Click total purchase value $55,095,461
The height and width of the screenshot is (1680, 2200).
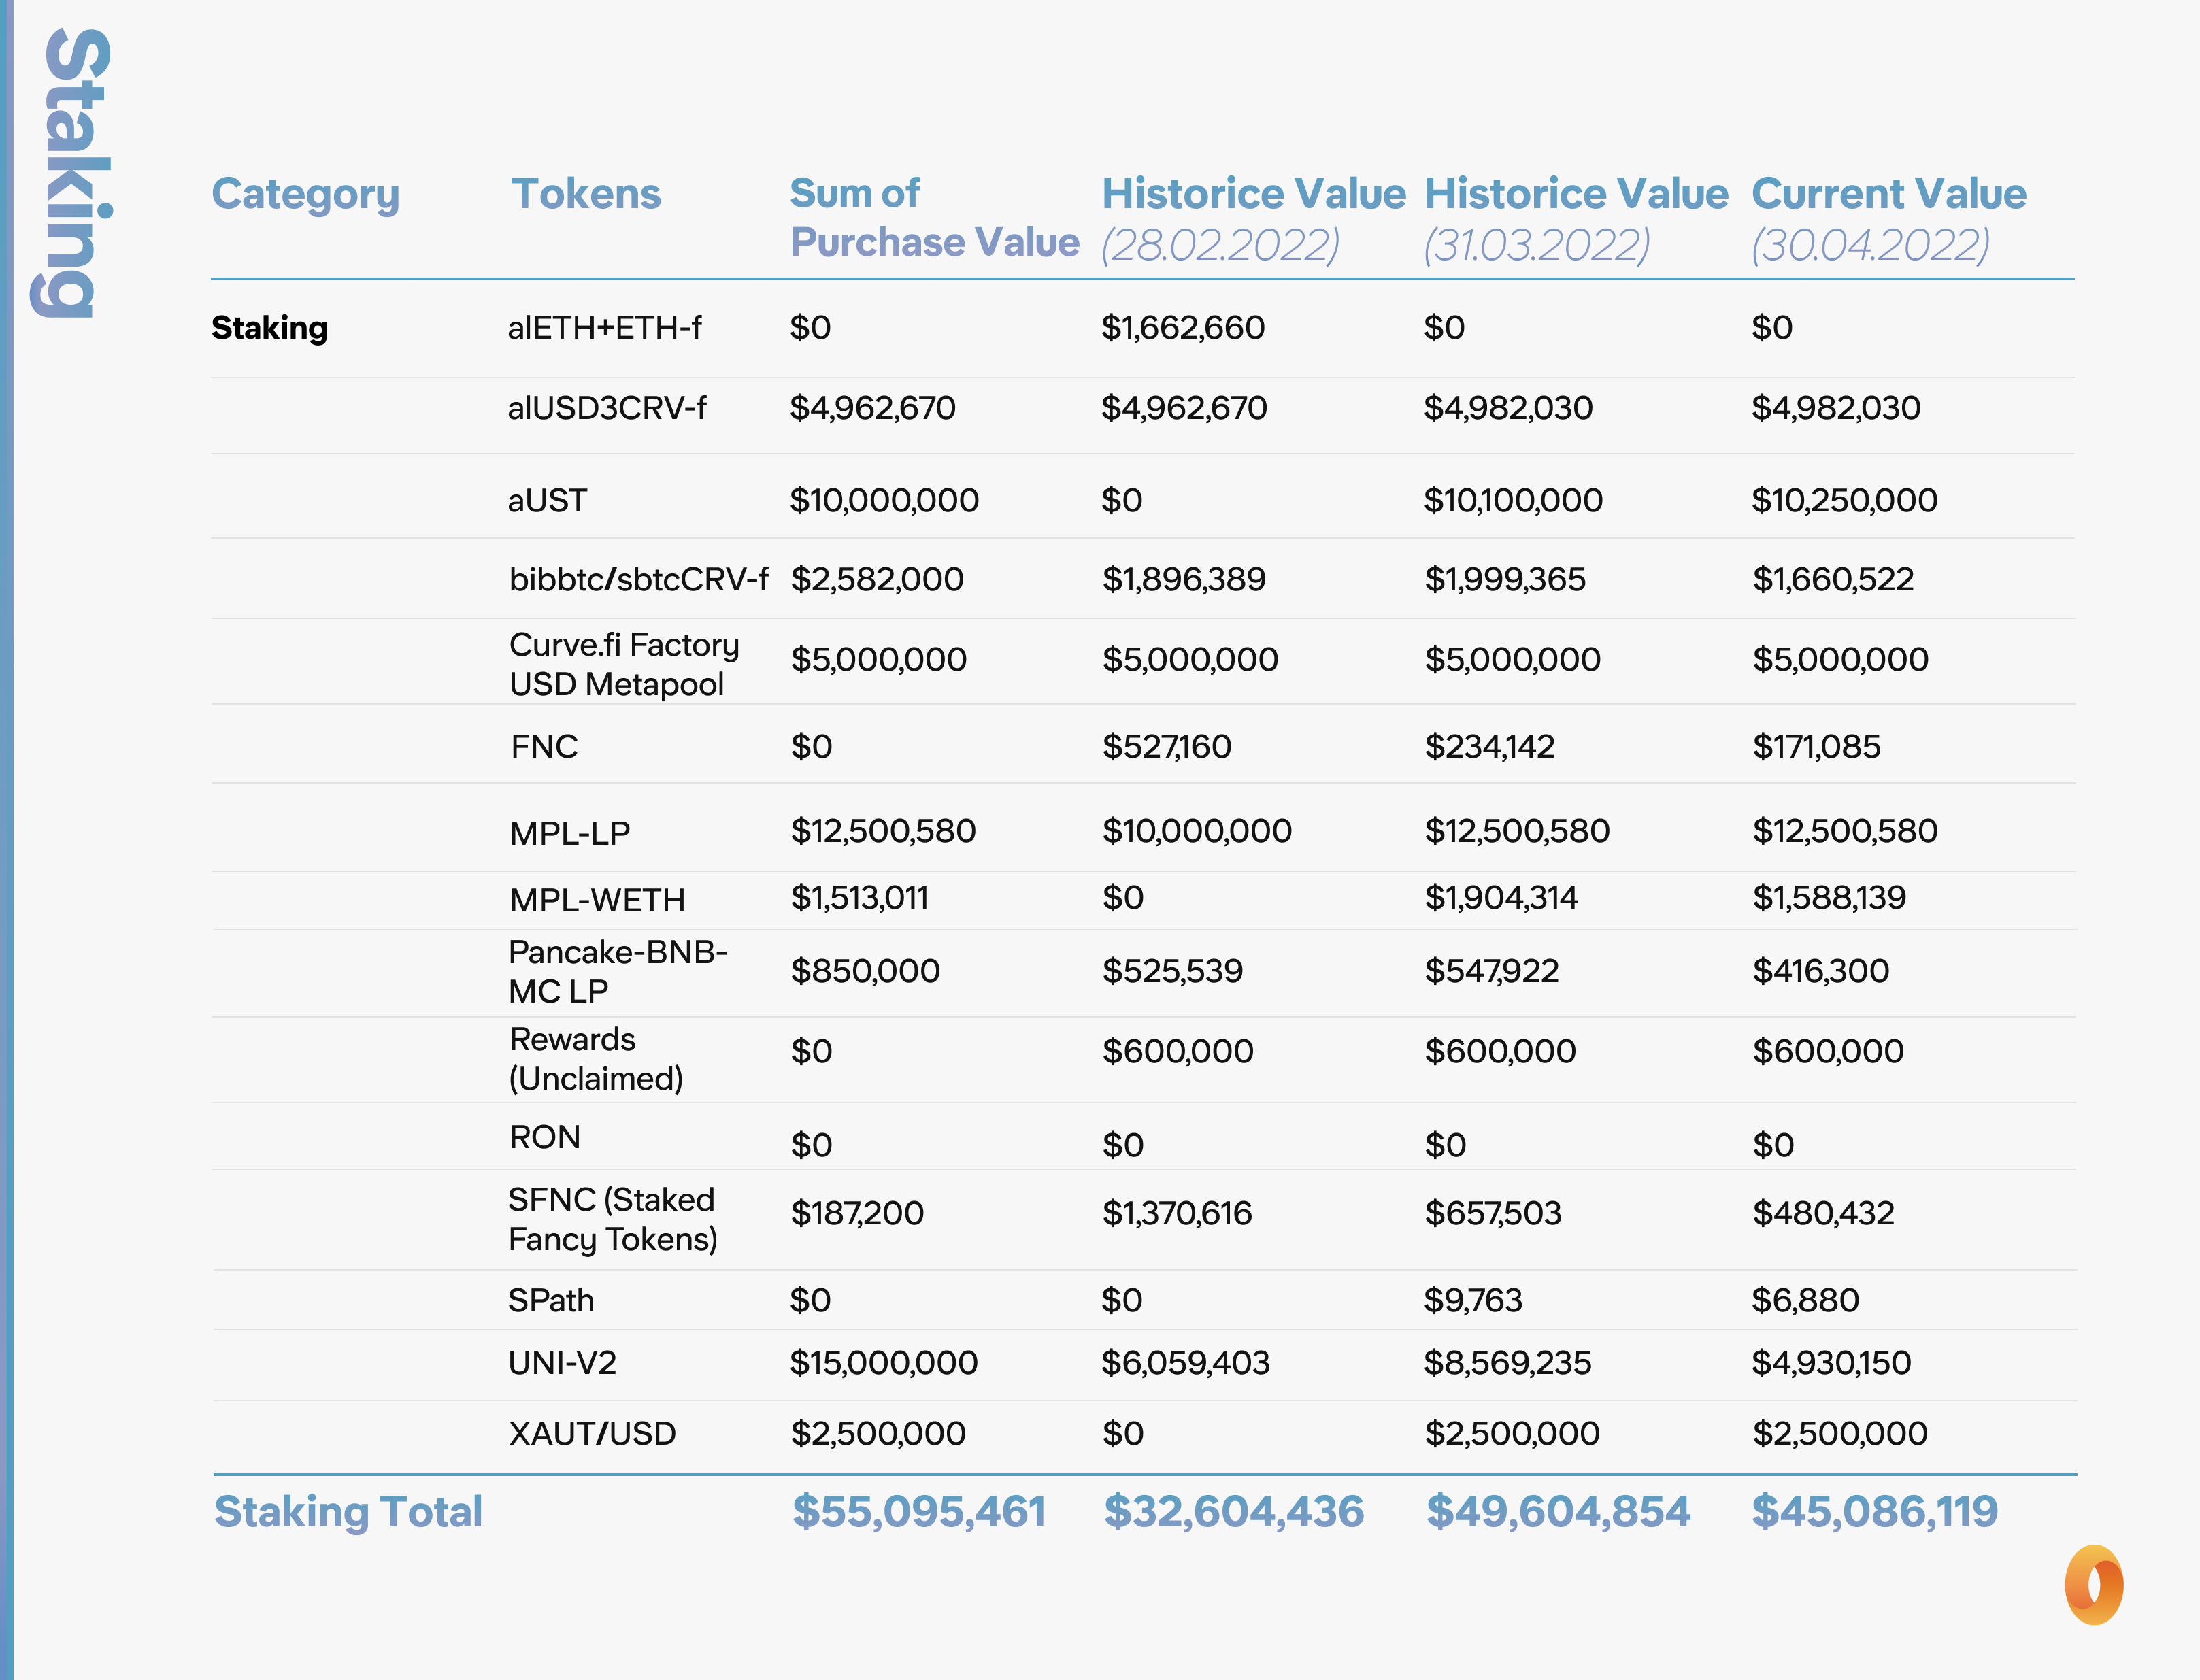(919, 1511)
